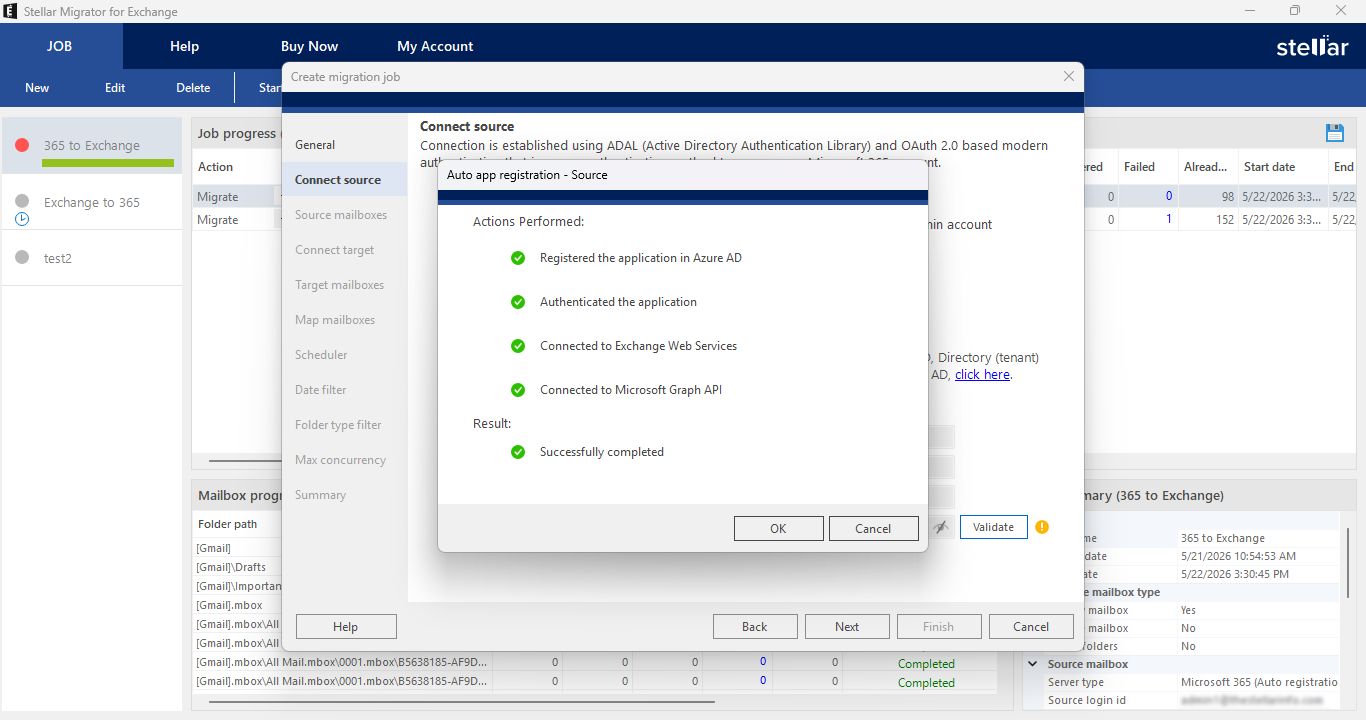Open the JOB tab
The image size is (1366, 720).
pos(59,46)
